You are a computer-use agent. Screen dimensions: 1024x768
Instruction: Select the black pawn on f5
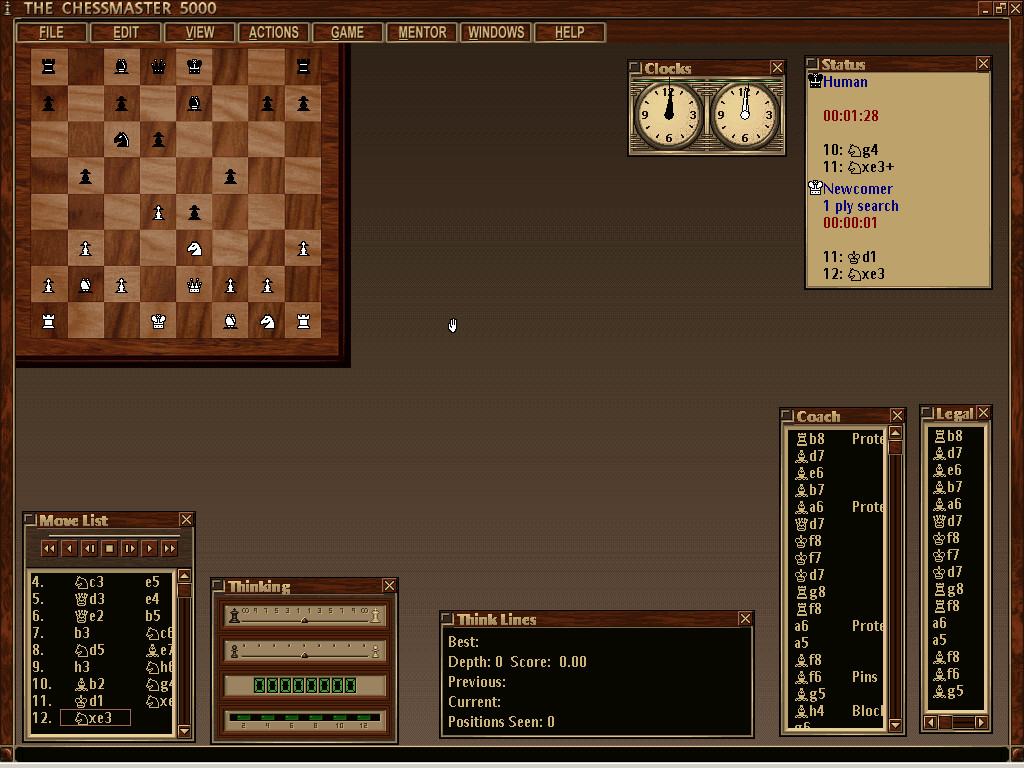tap(231, 176)
